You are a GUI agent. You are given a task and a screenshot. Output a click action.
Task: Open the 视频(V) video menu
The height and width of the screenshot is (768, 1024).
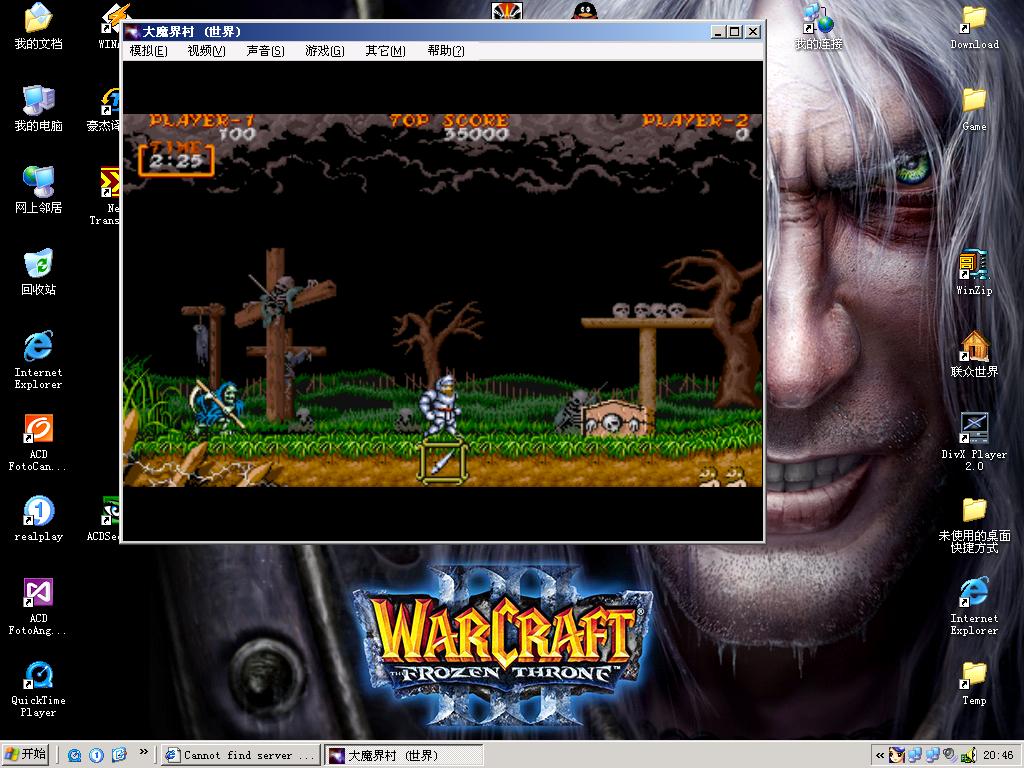pyautogui.click(x=206, y=51)
